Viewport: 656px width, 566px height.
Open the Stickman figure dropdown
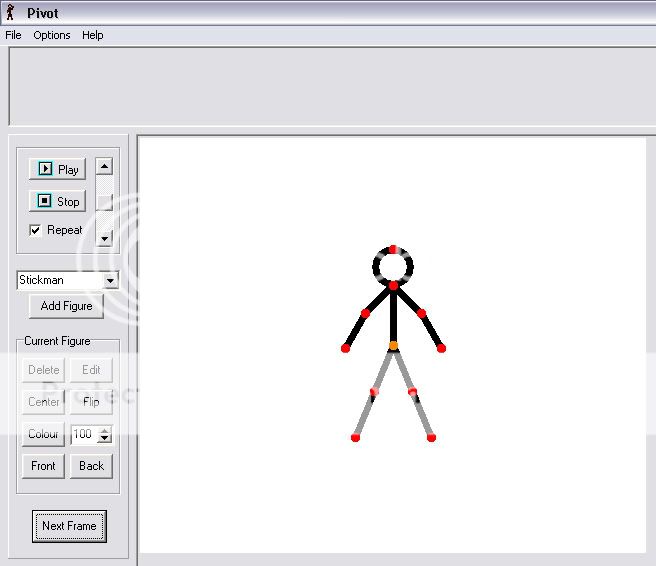click(x=110, y=281)
